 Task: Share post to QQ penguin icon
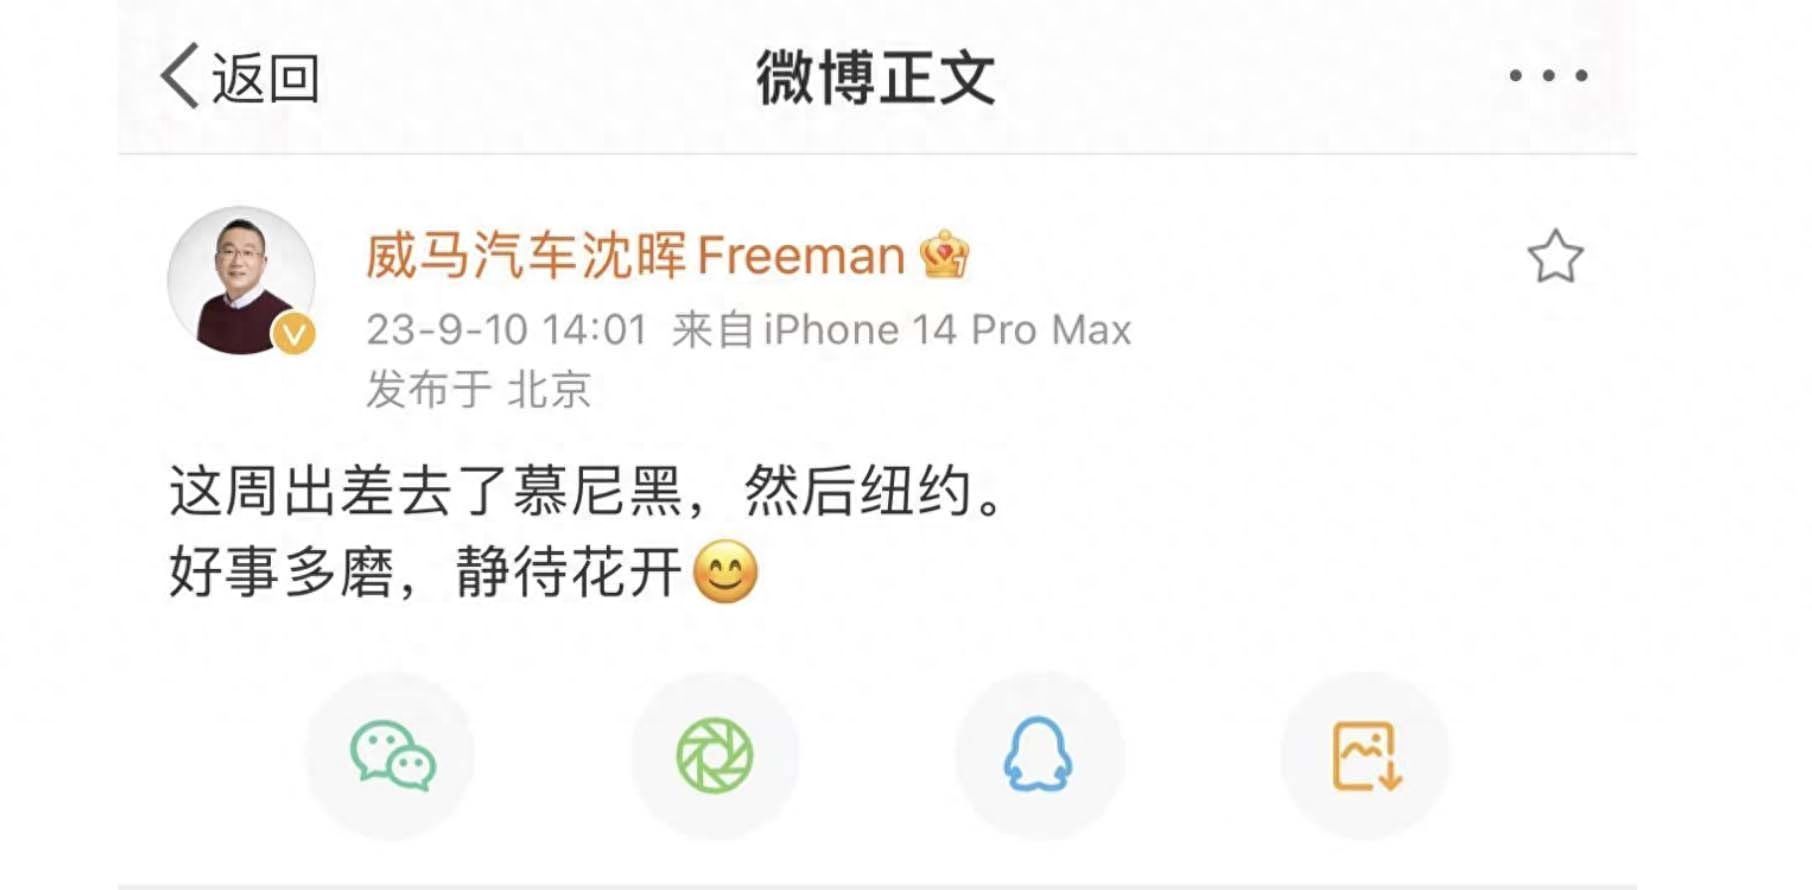[1039, 755]
